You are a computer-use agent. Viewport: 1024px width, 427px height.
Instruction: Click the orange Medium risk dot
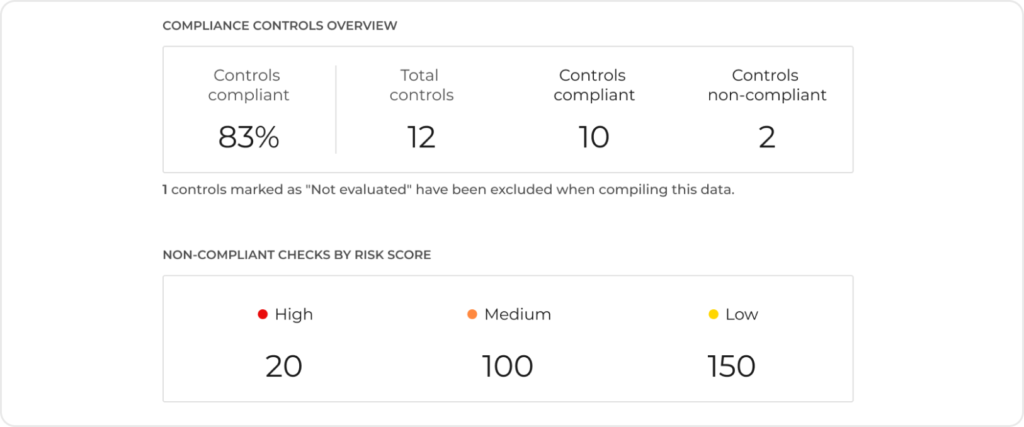(x=472, y=315)
